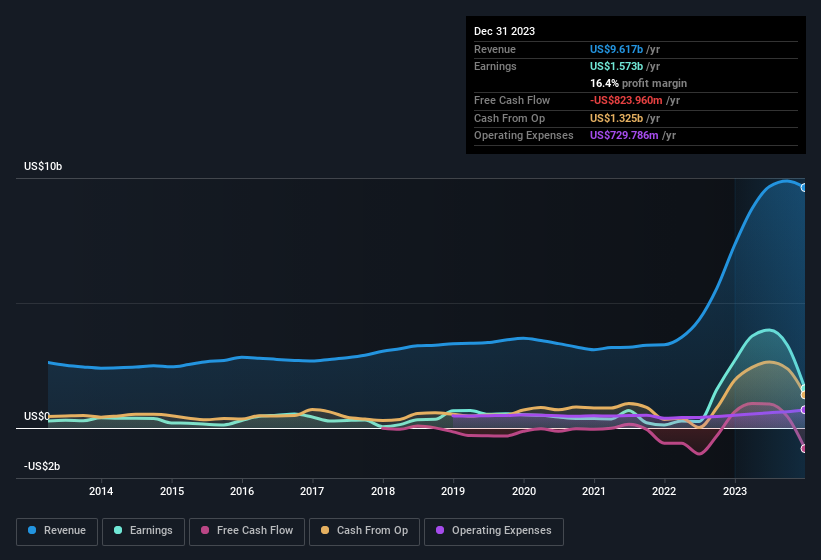This screenshot has width=821, height=560.
Task: Toggle the Earnings legend button
Action: [143, 531]
